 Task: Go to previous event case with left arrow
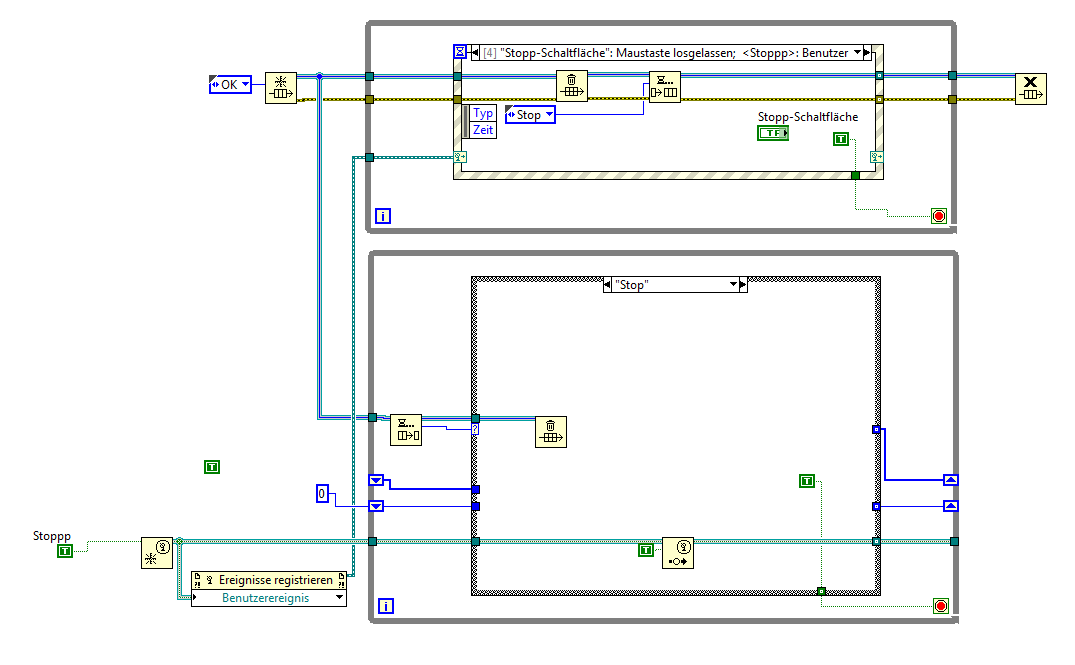click(x=475, y=52)
